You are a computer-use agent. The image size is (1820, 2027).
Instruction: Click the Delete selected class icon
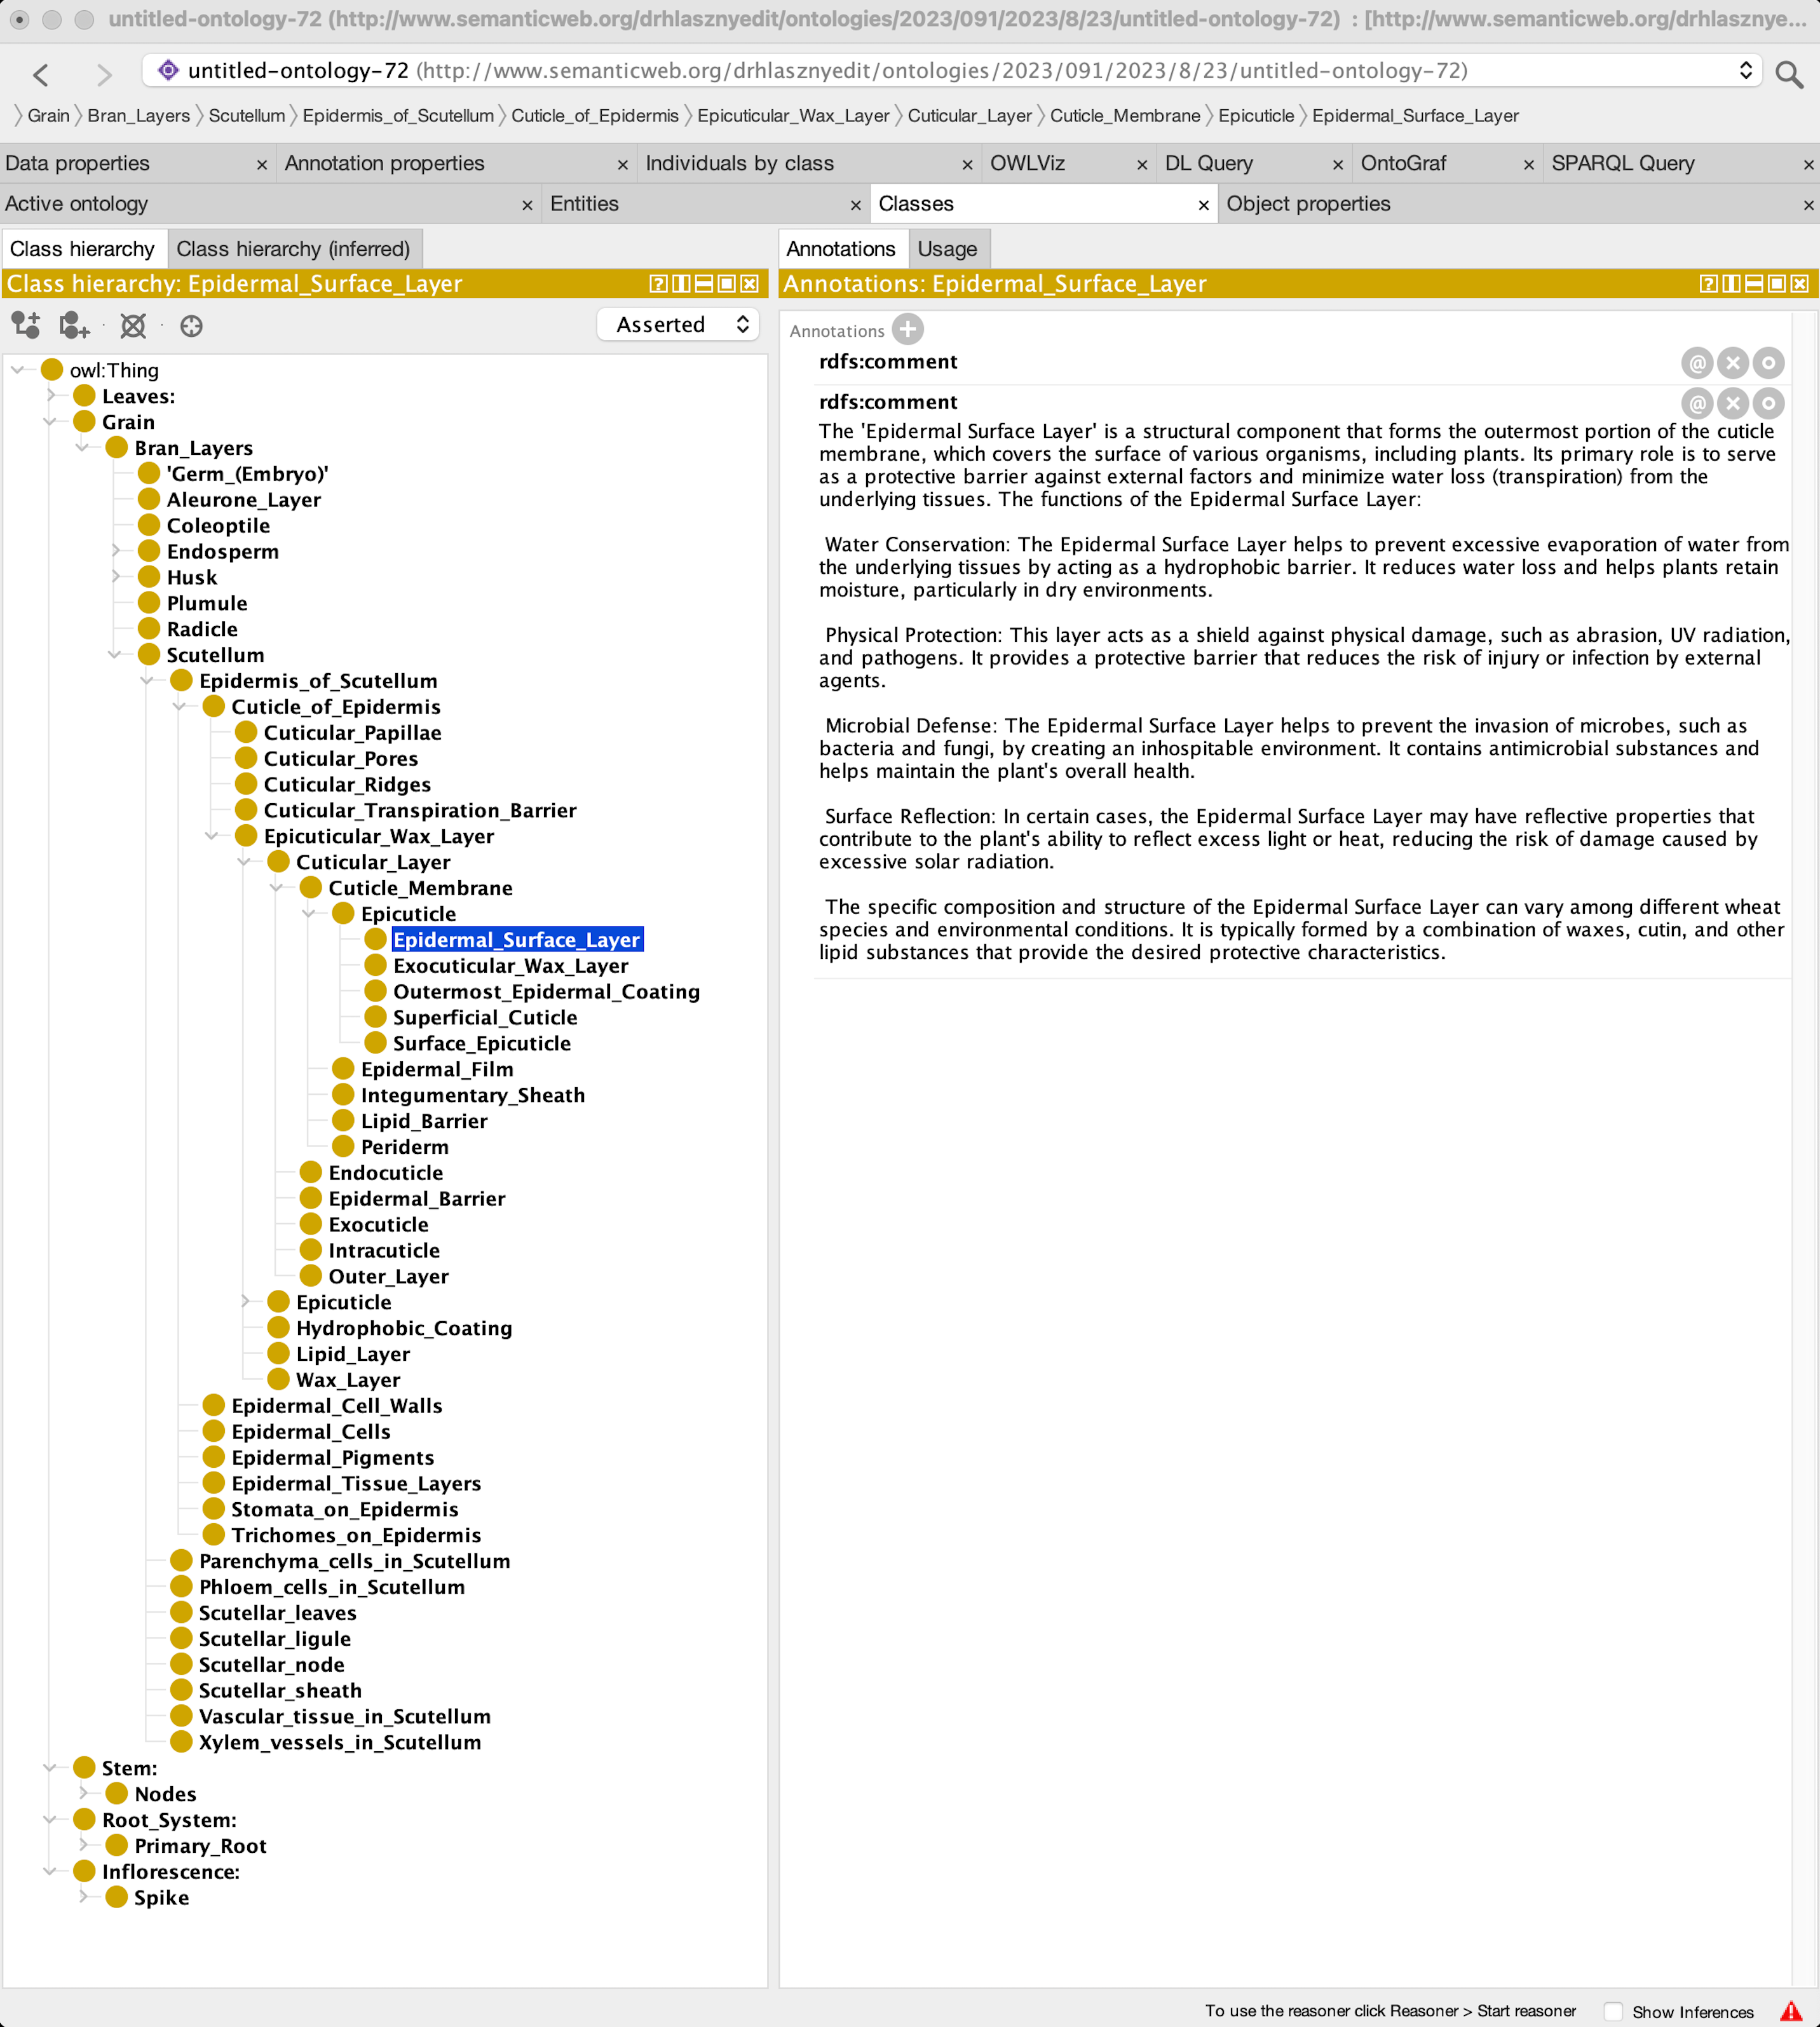(133, 325)
